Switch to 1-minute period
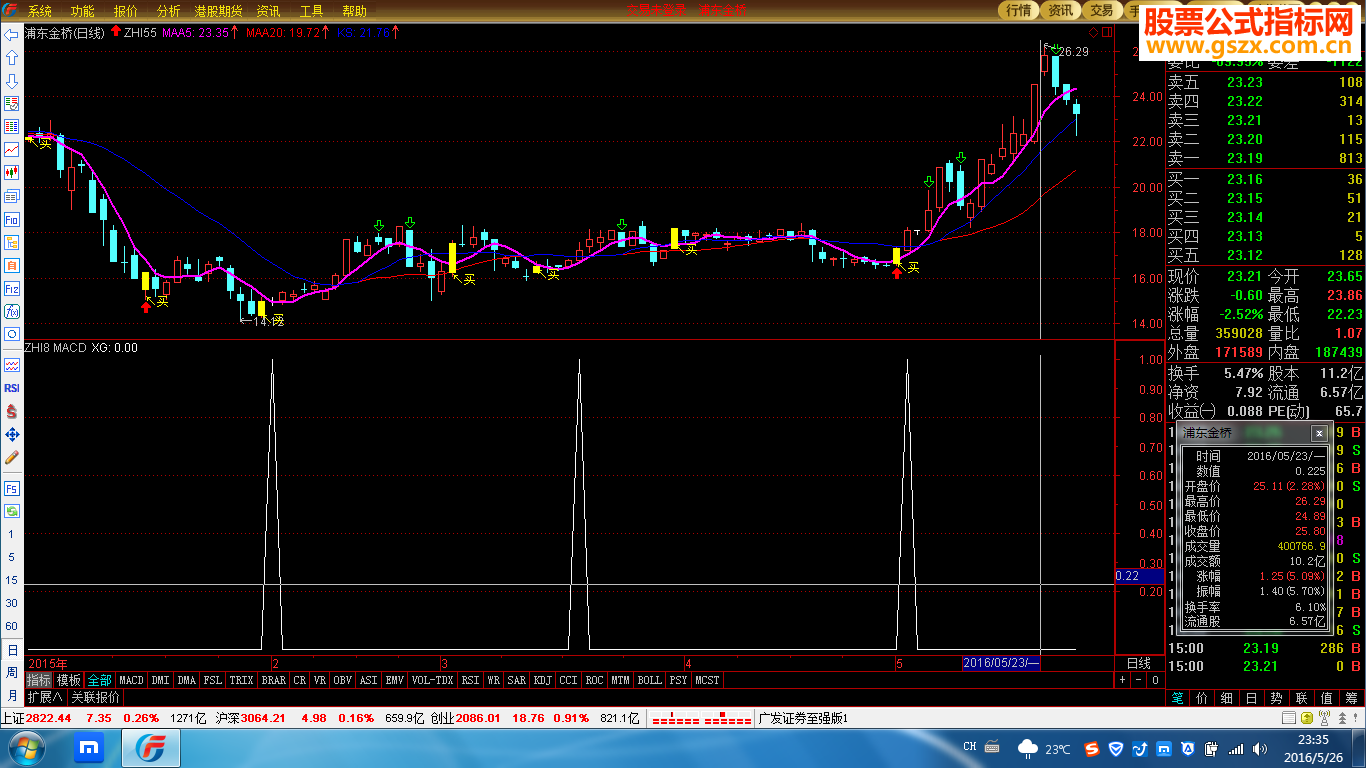The image size is (1366, 768). click(12, 534)
